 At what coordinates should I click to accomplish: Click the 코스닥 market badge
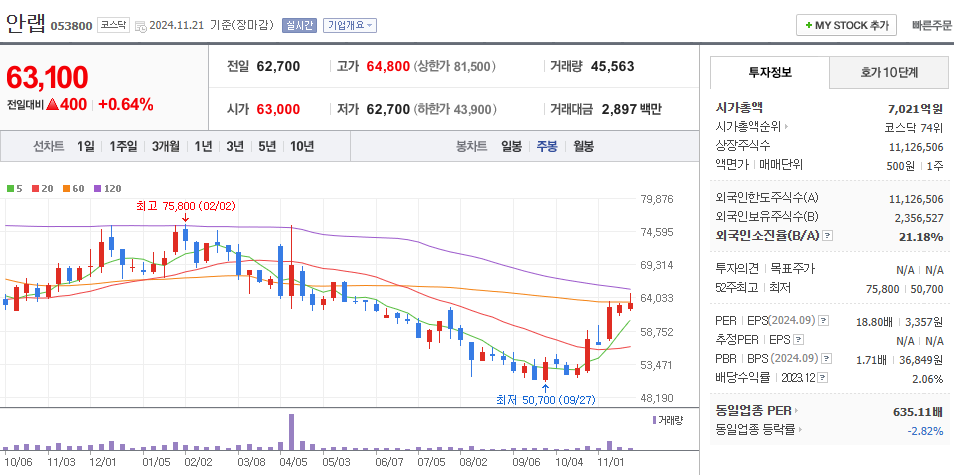coord(113,25)
